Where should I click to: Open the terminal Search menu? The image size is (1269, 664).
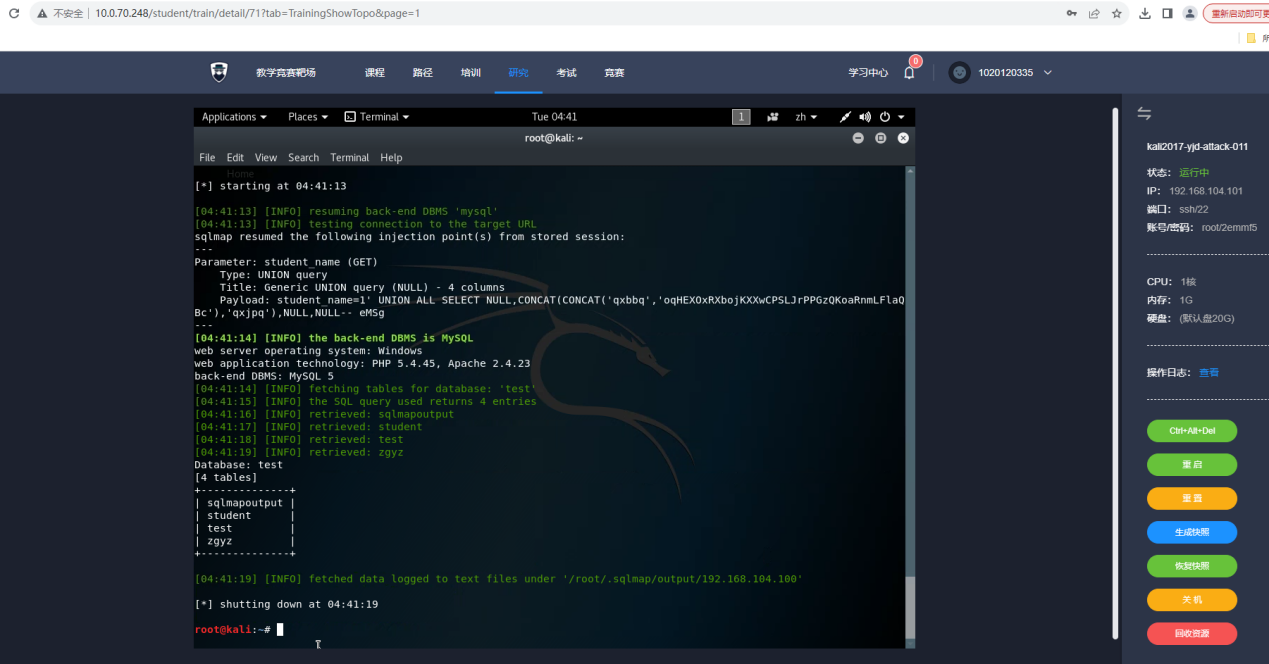pyautogui.click(x=303, y=157)
